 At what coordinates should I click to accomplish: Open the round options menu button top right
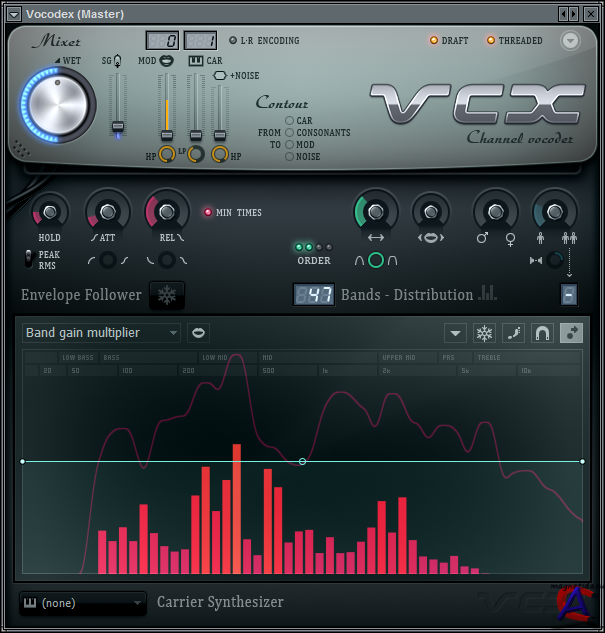(x=570, y=41)
